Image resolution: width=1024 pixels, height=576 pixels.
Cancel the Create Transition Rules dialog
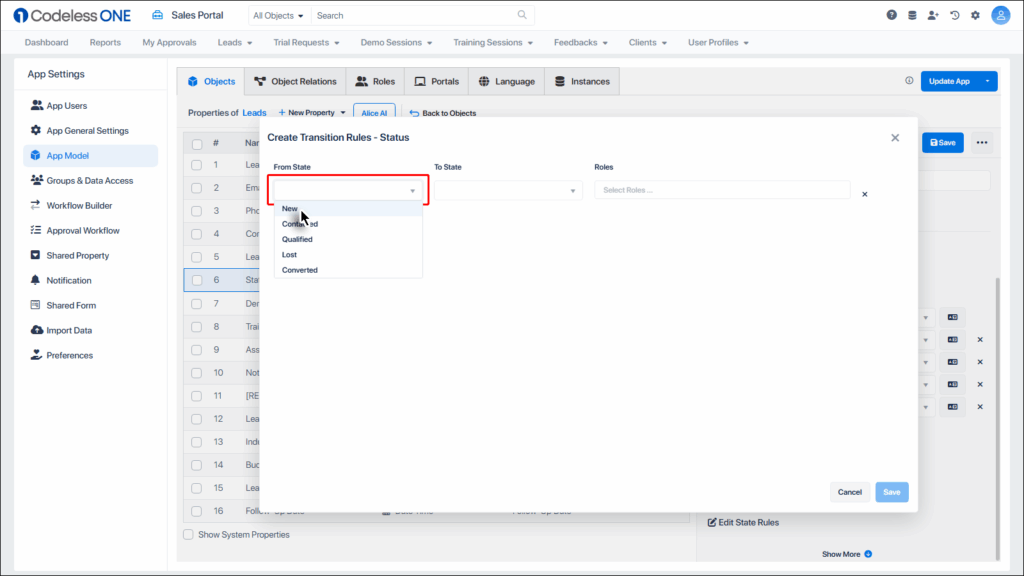click(x=849, y=492)
